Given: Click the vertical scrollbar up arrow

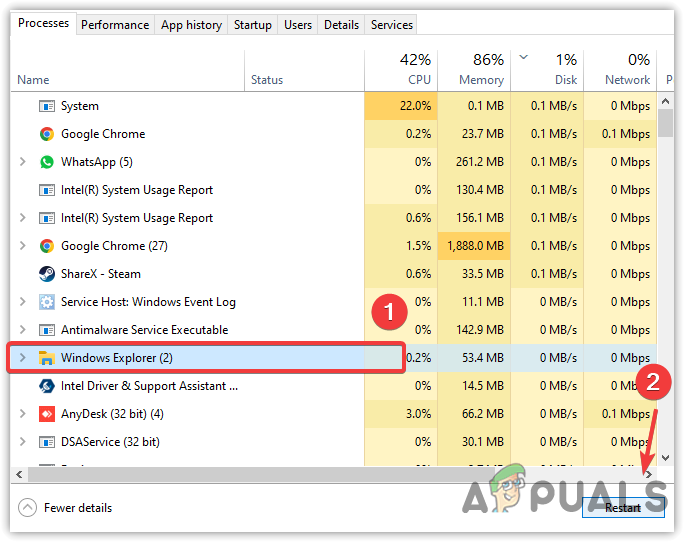Looking at the screenshot, I should [x=665, y=101].
